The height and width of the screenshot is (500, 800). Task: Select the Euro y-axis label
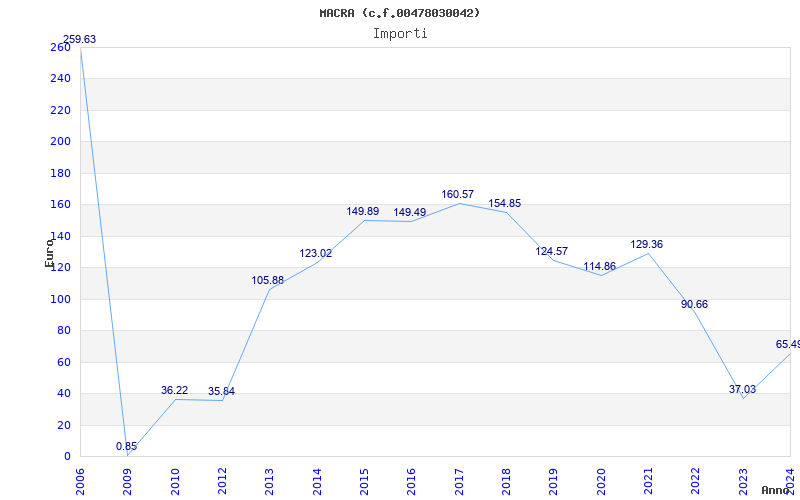tap(48, 251)
